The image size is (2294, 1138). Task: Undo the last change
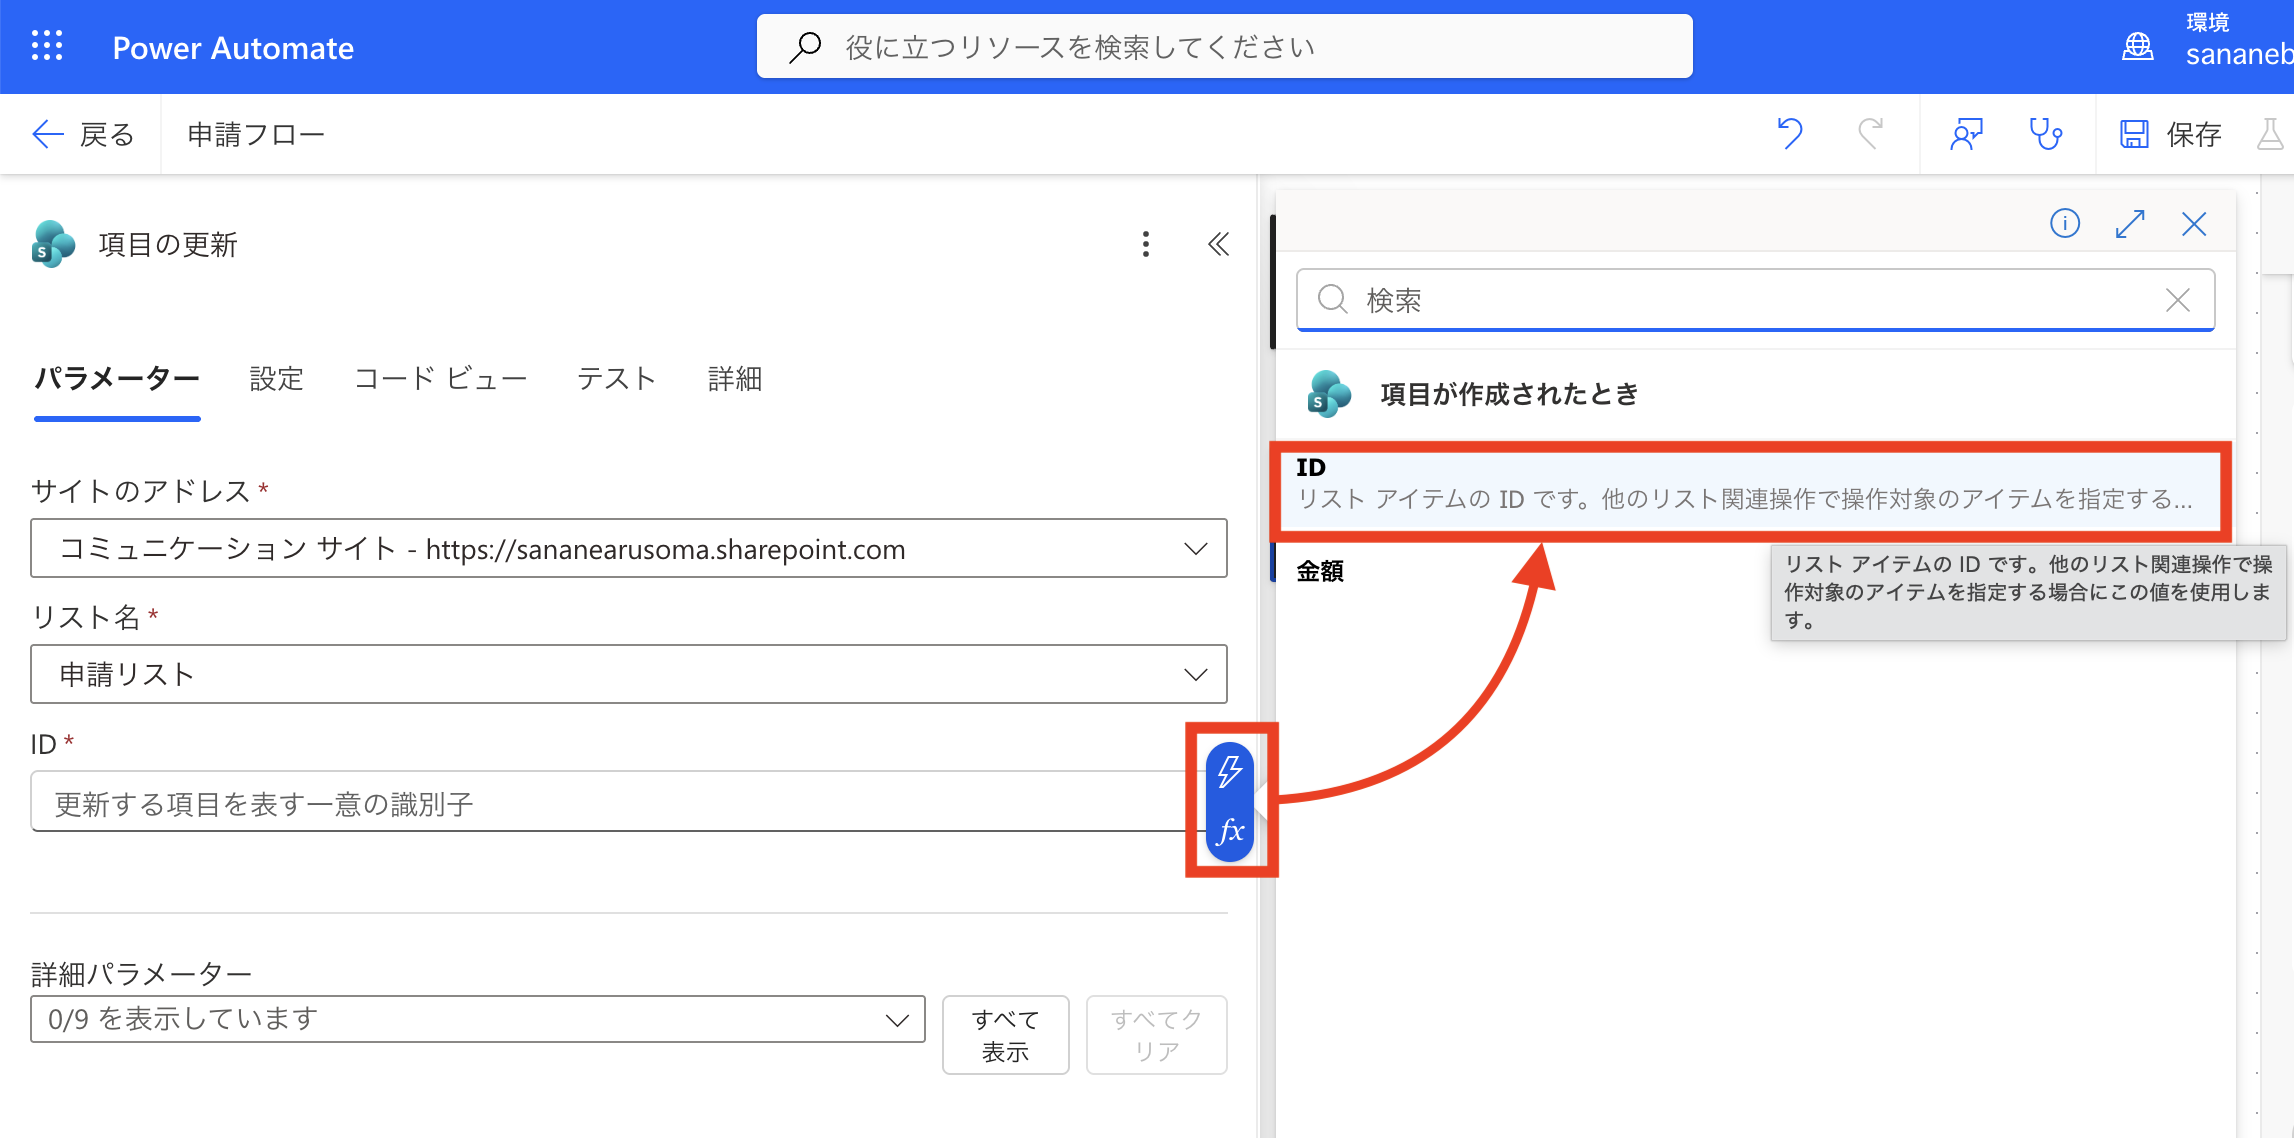(x=1790, y=133)
